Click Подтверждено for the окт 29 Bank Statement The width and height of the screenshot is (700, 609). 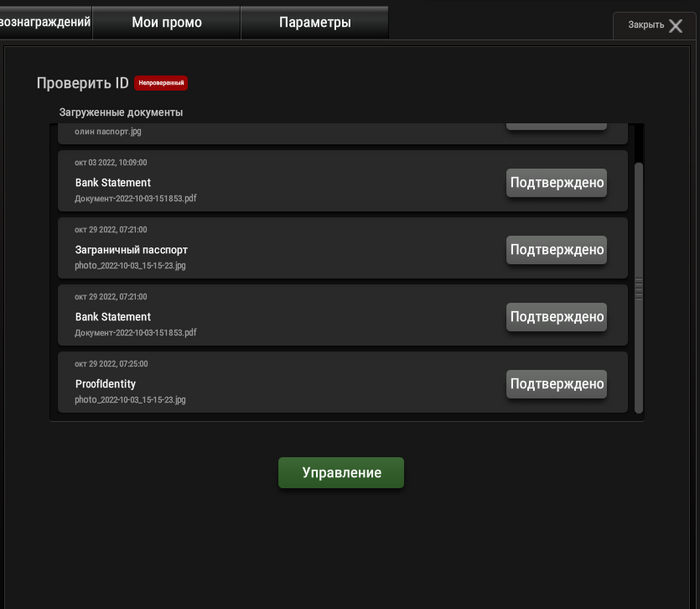coord(556,317)
